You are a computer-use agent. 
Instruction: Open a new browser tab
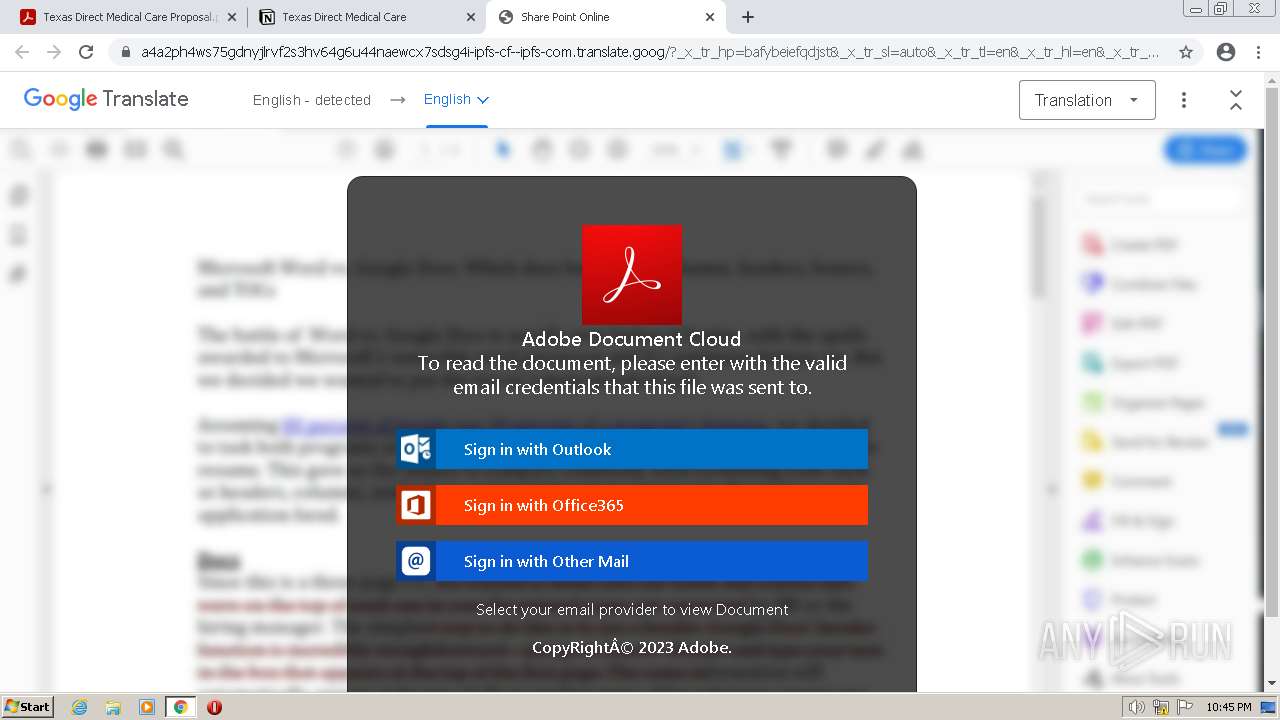click(x=748, y=17)
